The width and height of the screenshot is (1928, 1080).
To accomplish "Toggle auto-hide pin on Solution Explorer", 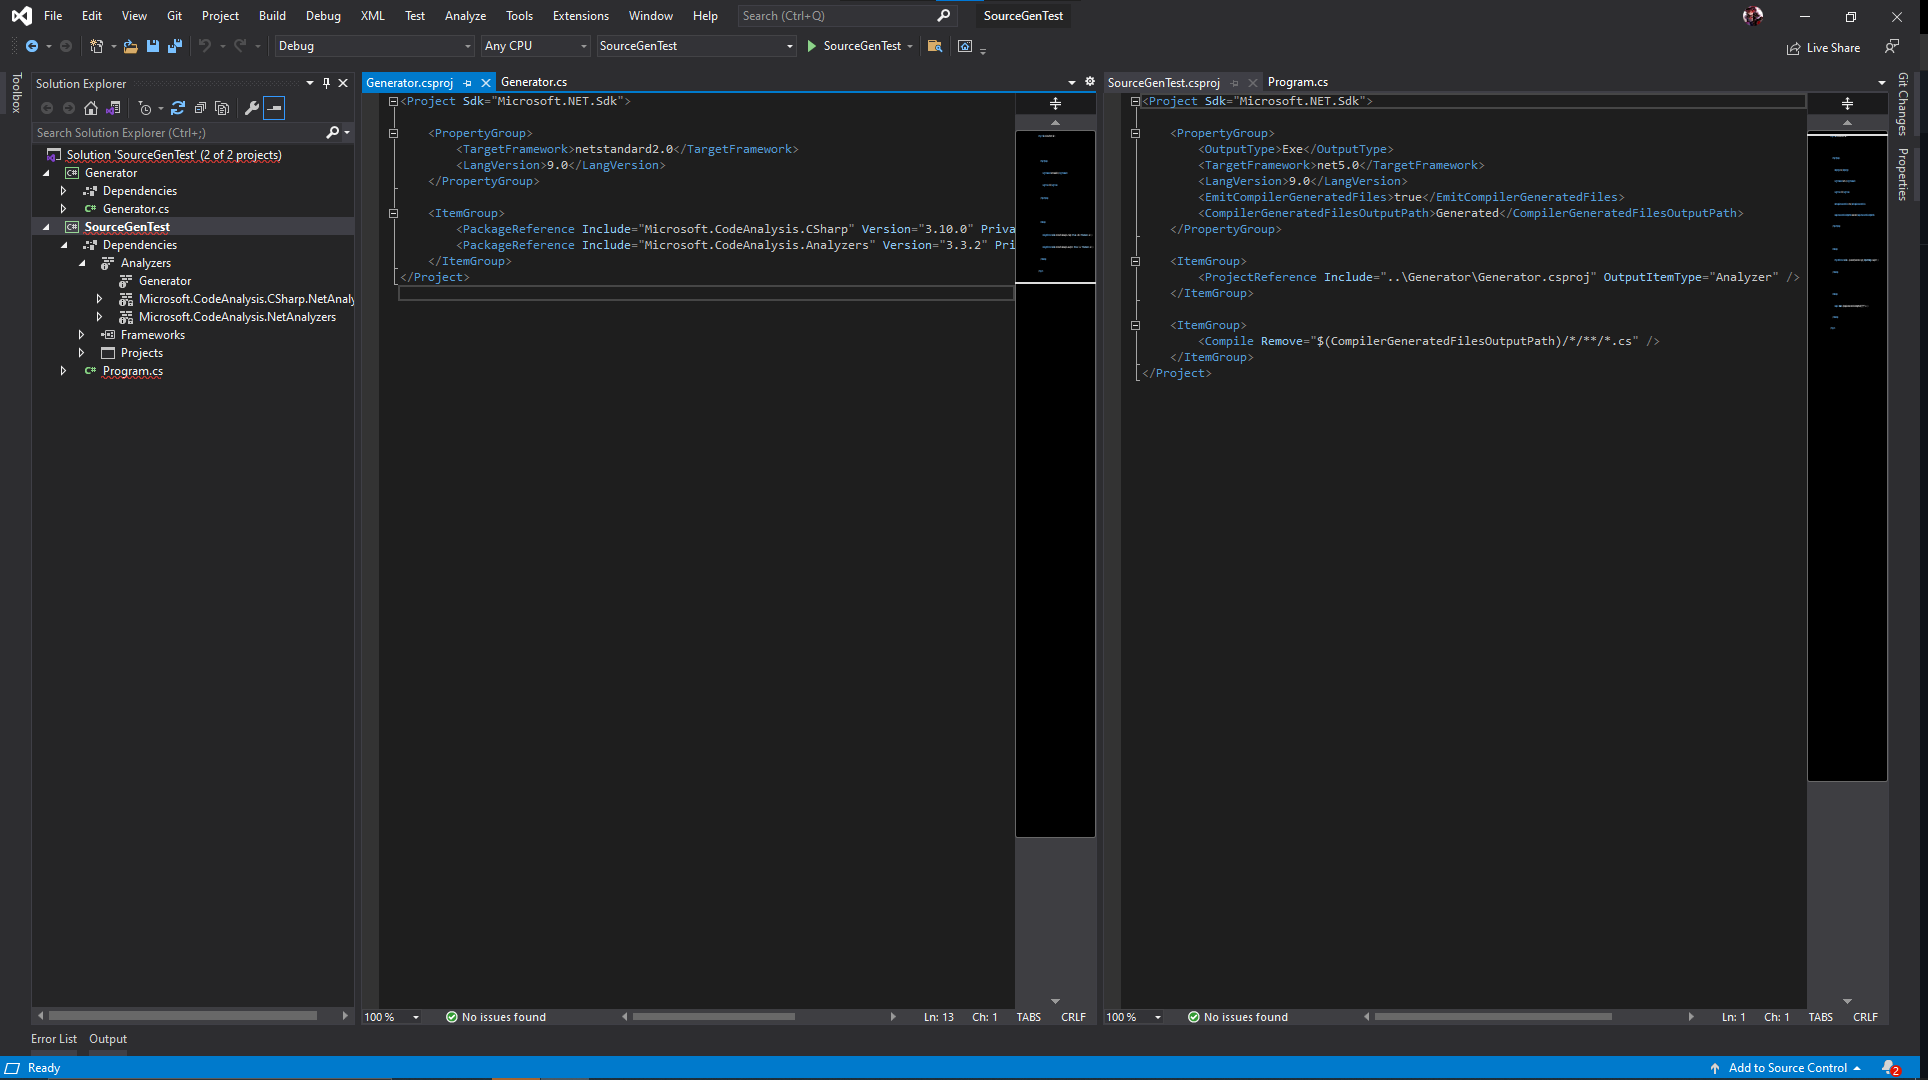I will [x=326, y=83].
